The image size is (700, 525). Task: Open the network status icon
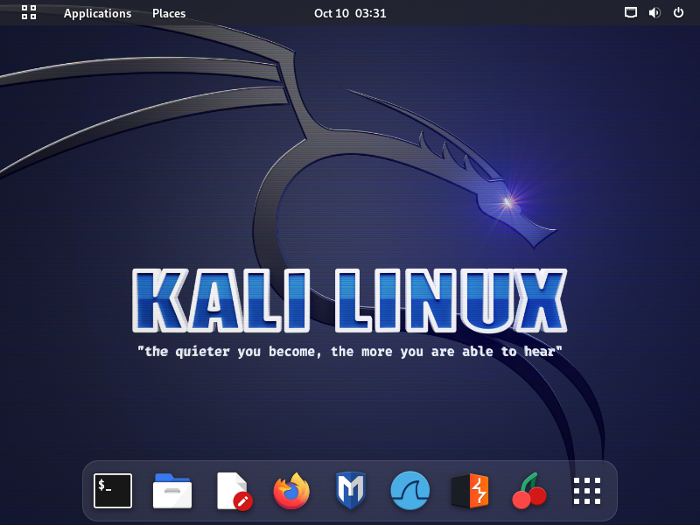click(x=630, y=12)
